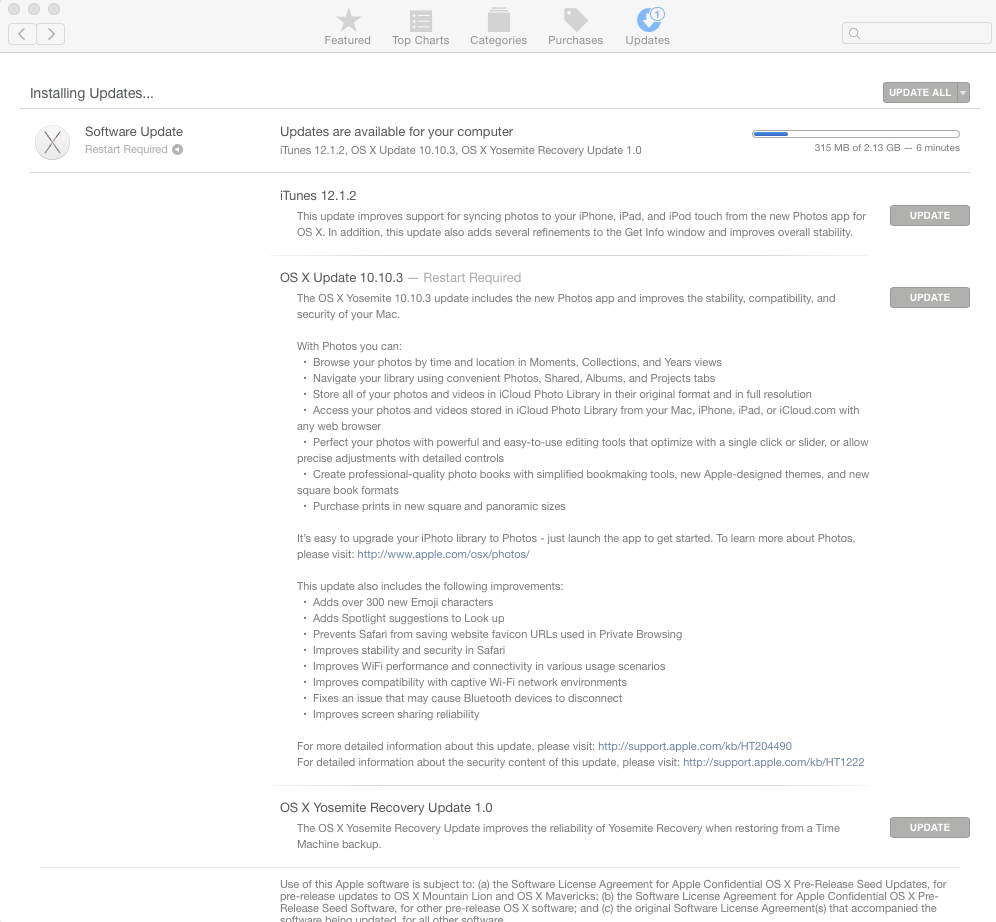
Task: Click the download progress bar
Action: (x=856, y=134)
